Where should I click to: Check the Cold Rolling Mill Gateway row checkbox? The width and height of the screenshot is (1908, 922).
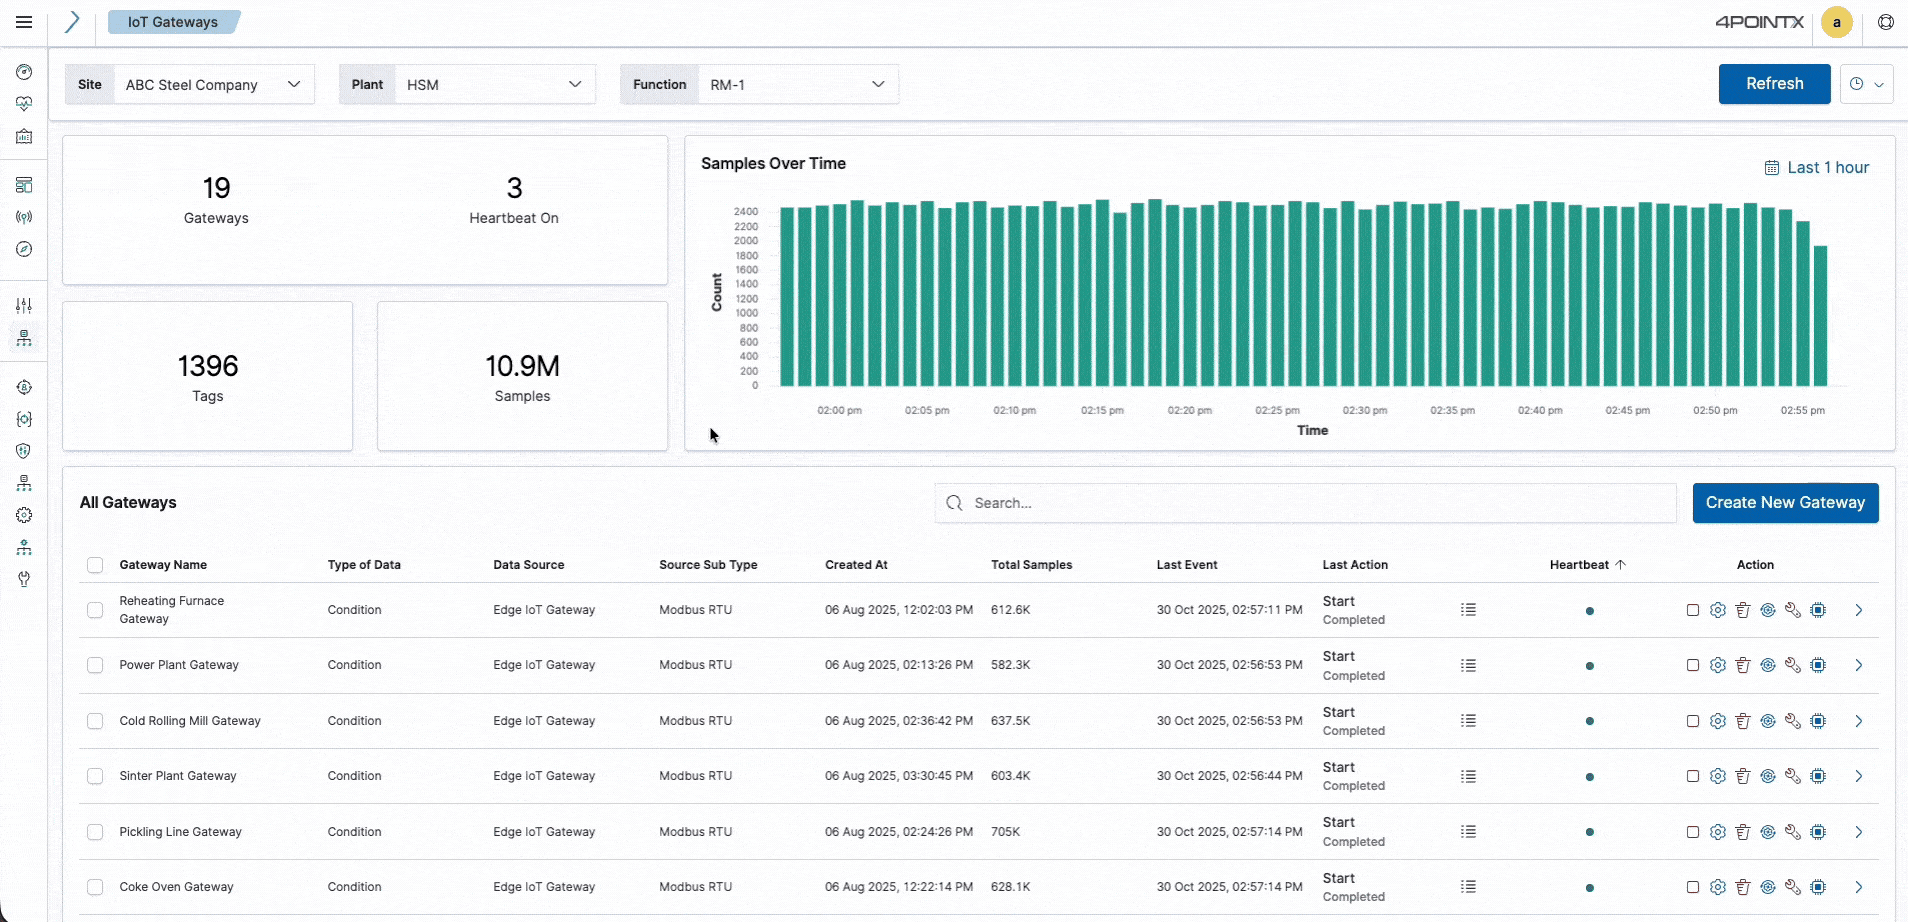click(x=94, y=720)
